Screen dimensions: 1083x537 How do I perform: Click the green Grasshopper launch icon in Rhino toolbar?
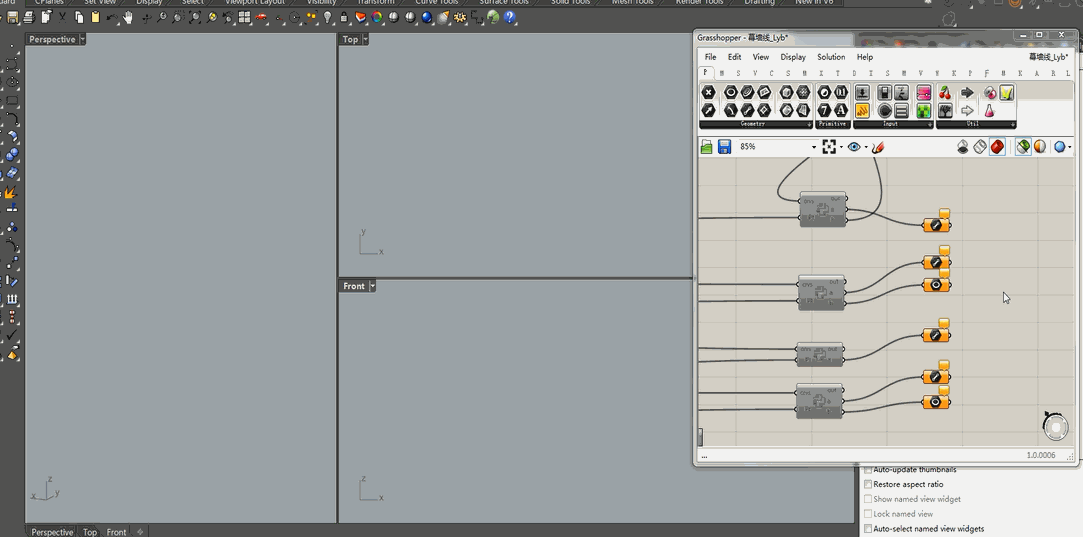coord(492,17)
